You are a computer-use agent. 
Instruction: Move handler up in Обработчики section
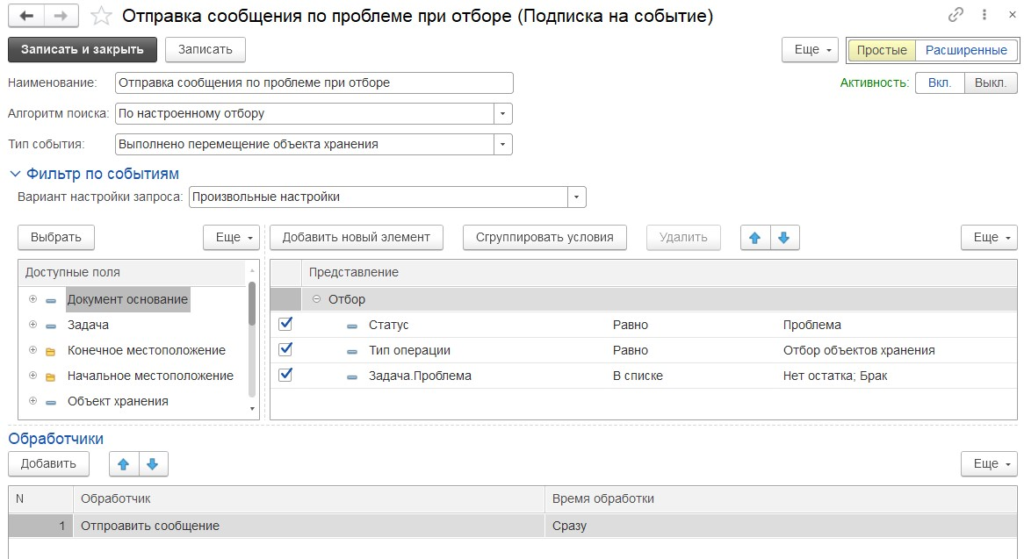[x=125, y=464]
